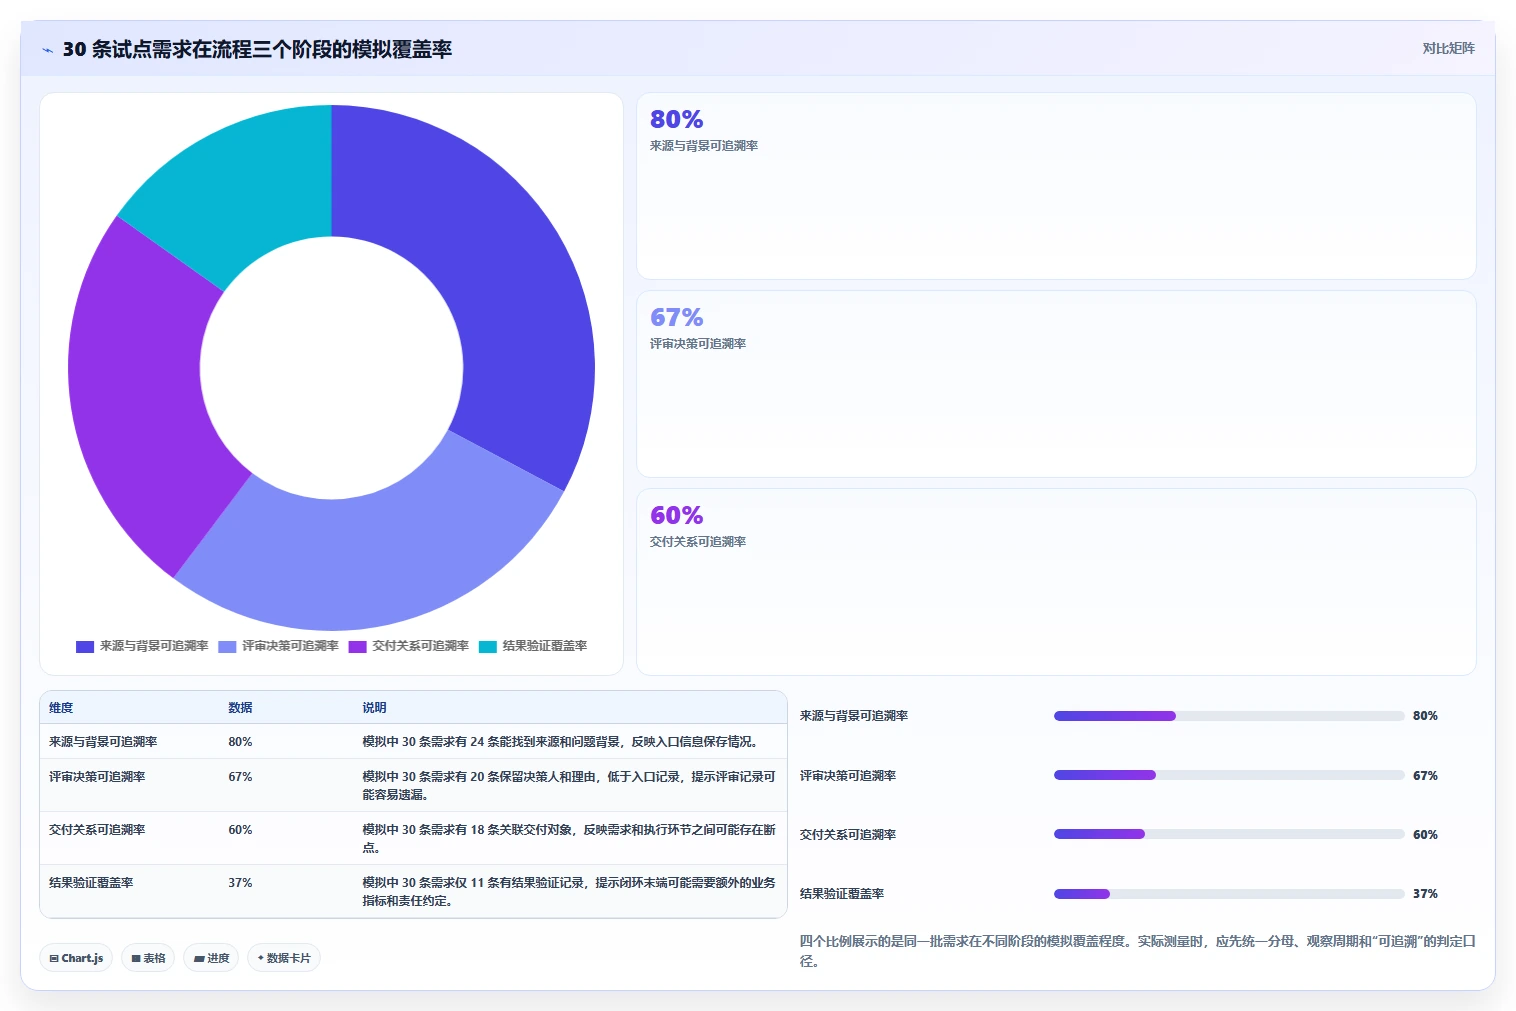This screenshot has width=1516, height=1011.
Task: Click 评审决策可追溯率 caption under 67% card
Action: [x=698, y=344]
